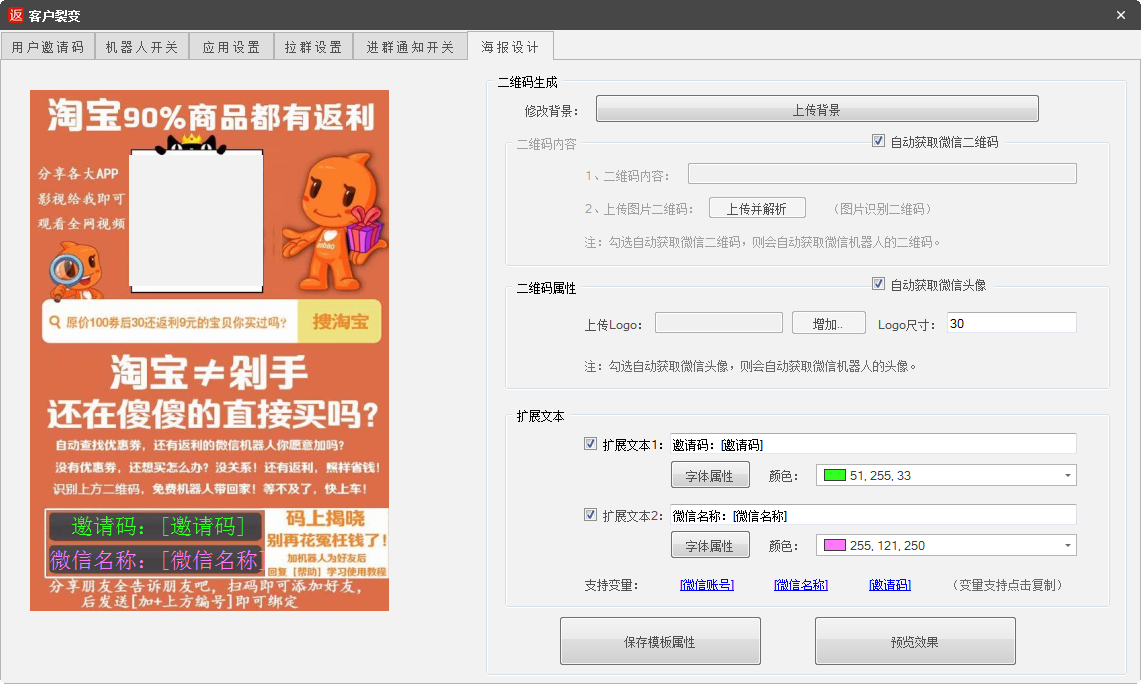Copy the [微信账号] variable link

(707, 585)
